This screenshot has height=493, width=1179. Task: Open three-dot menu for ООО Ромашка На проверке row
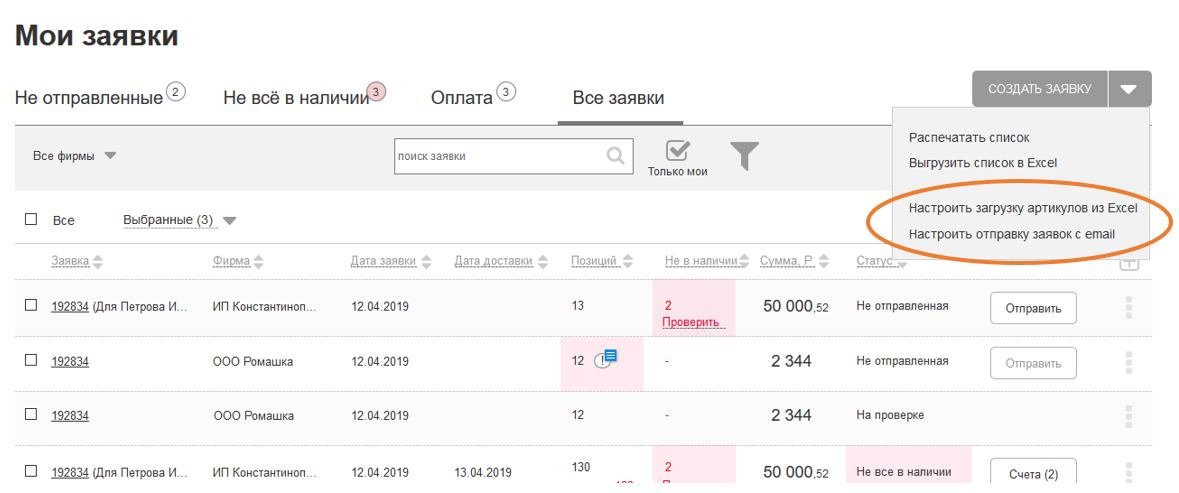(1128, 416)
